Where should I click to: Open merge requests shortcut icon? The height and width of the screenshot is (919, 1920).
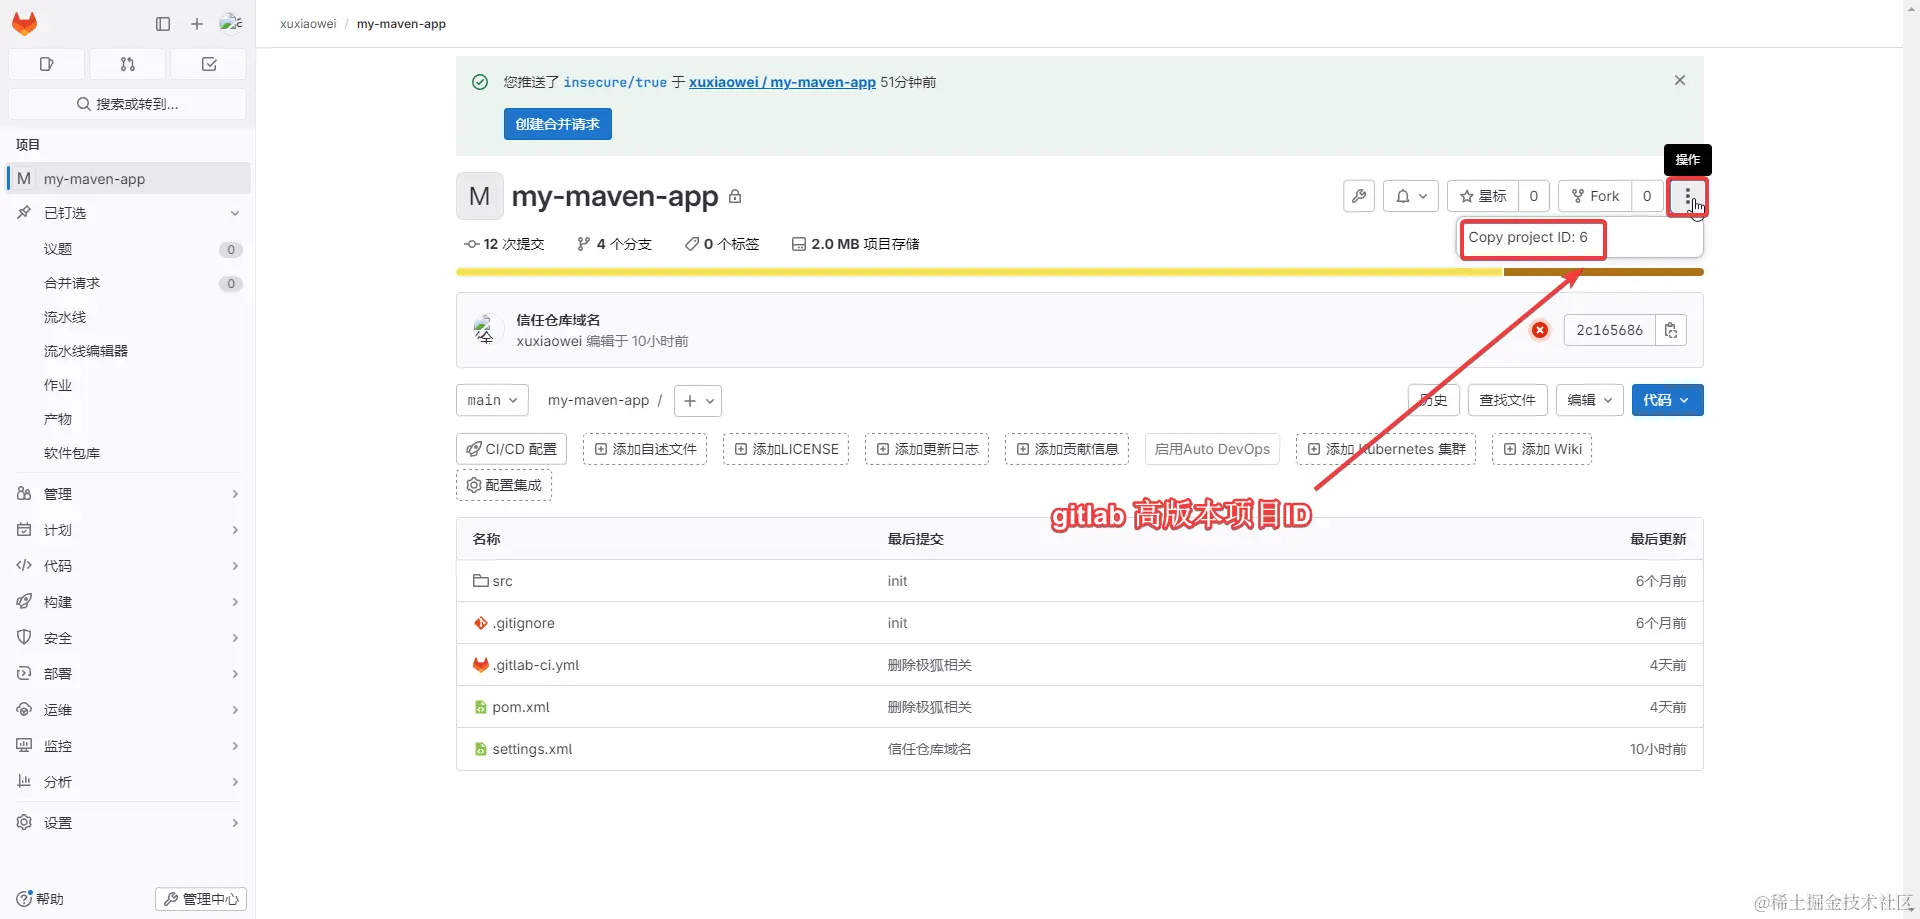127,64
